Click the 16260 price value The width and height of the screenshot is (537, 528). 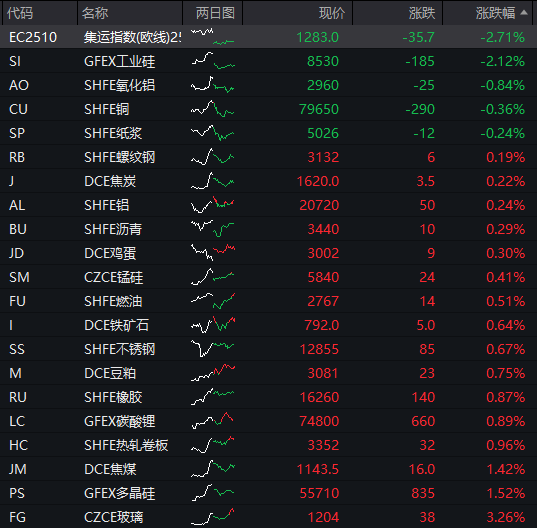tap(319, 397)
